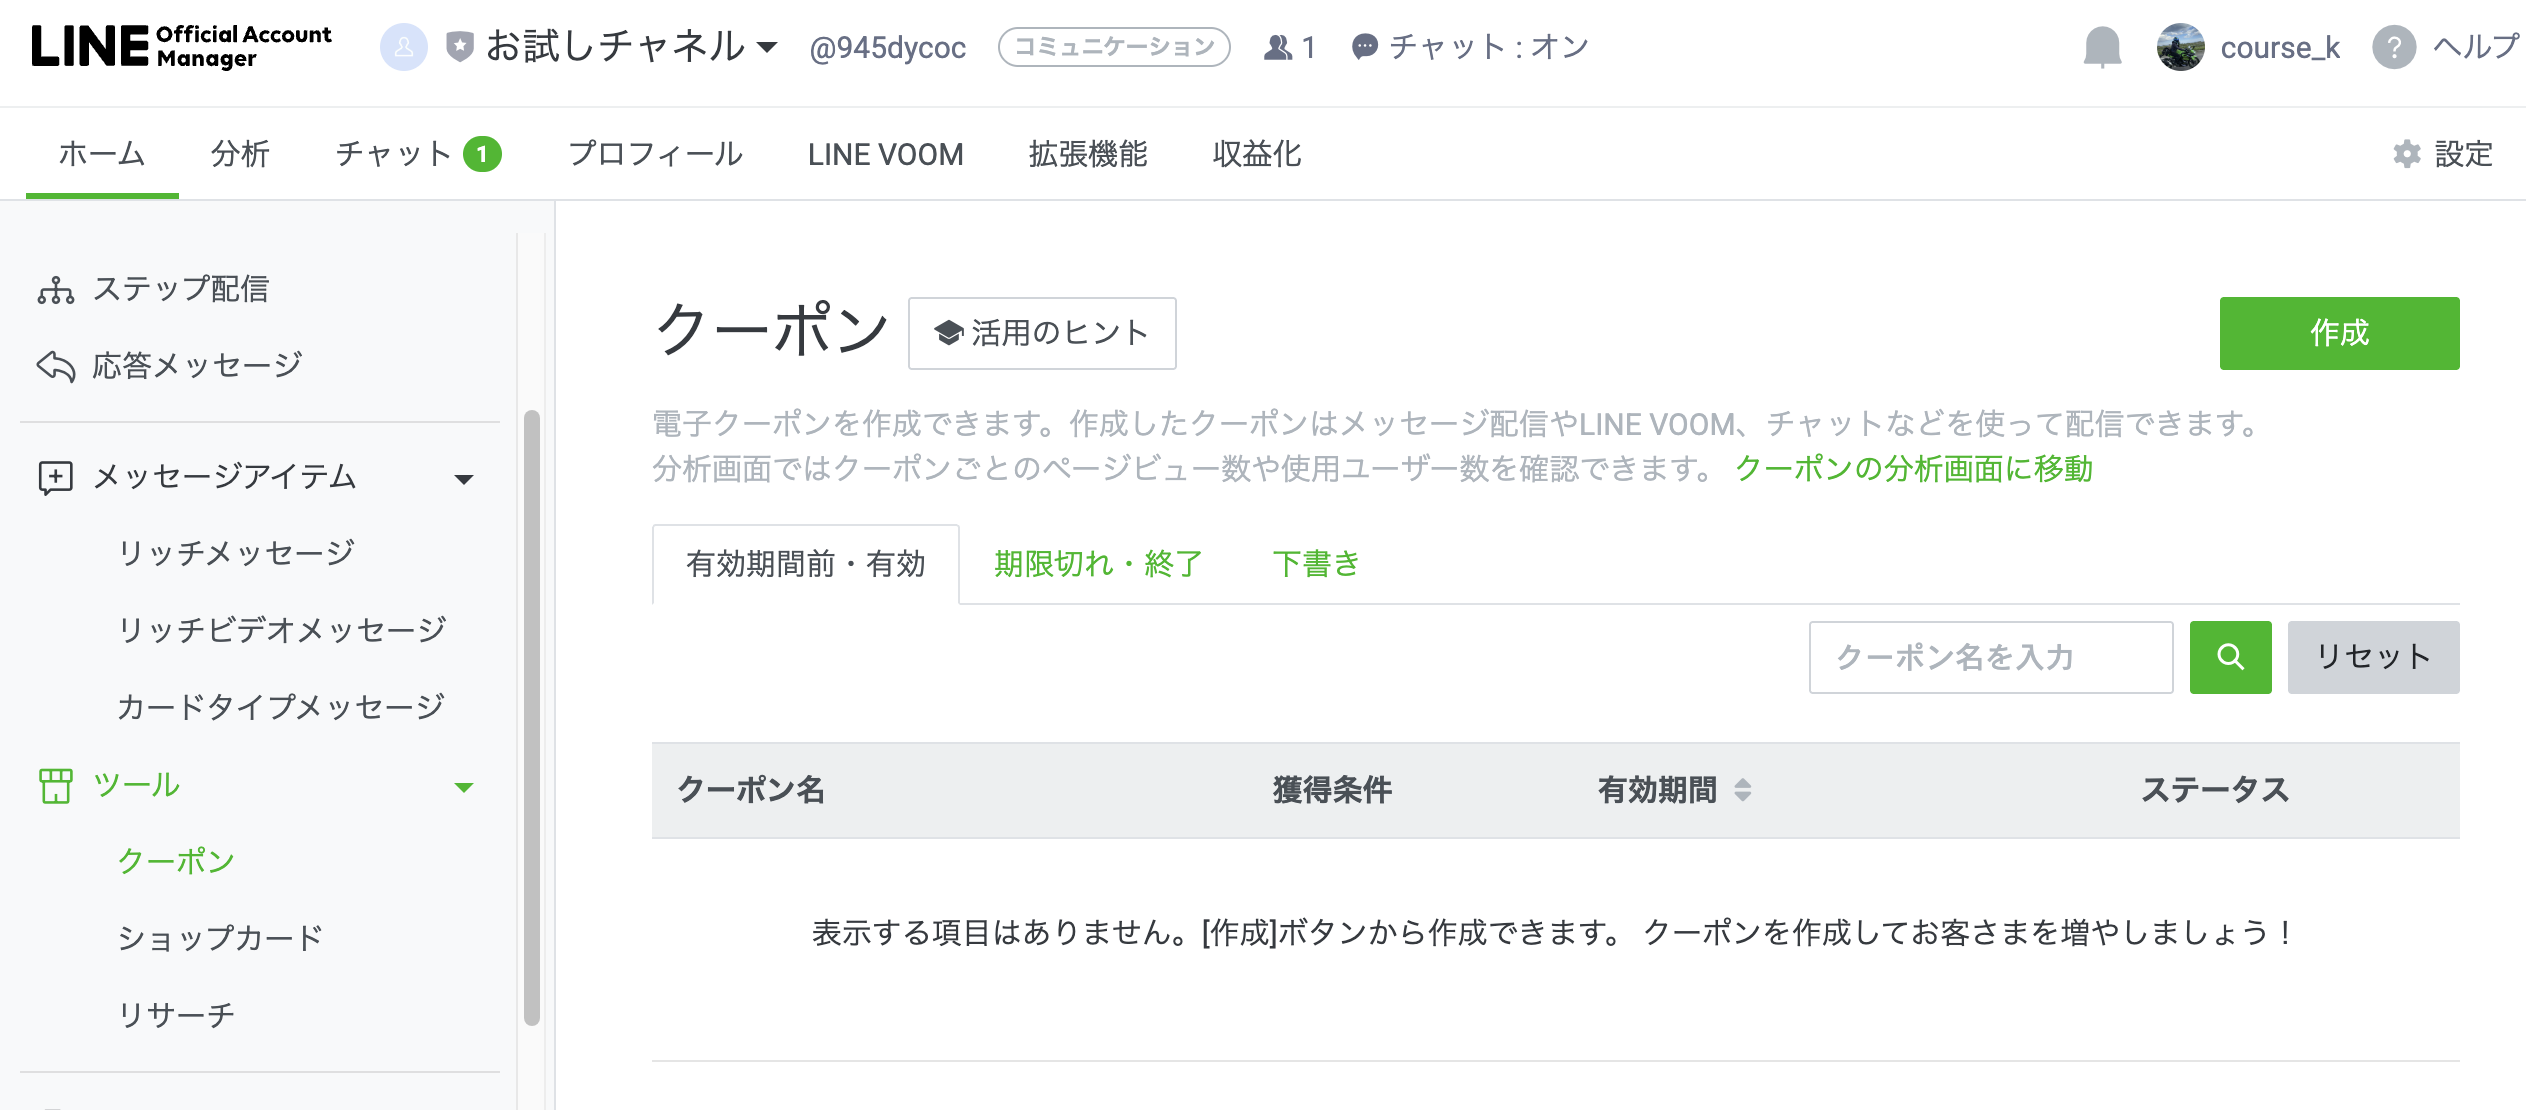Click the リセット button
Image resolution: width=2526 pixels, height=1110 pixels.
pos(2373,657)
